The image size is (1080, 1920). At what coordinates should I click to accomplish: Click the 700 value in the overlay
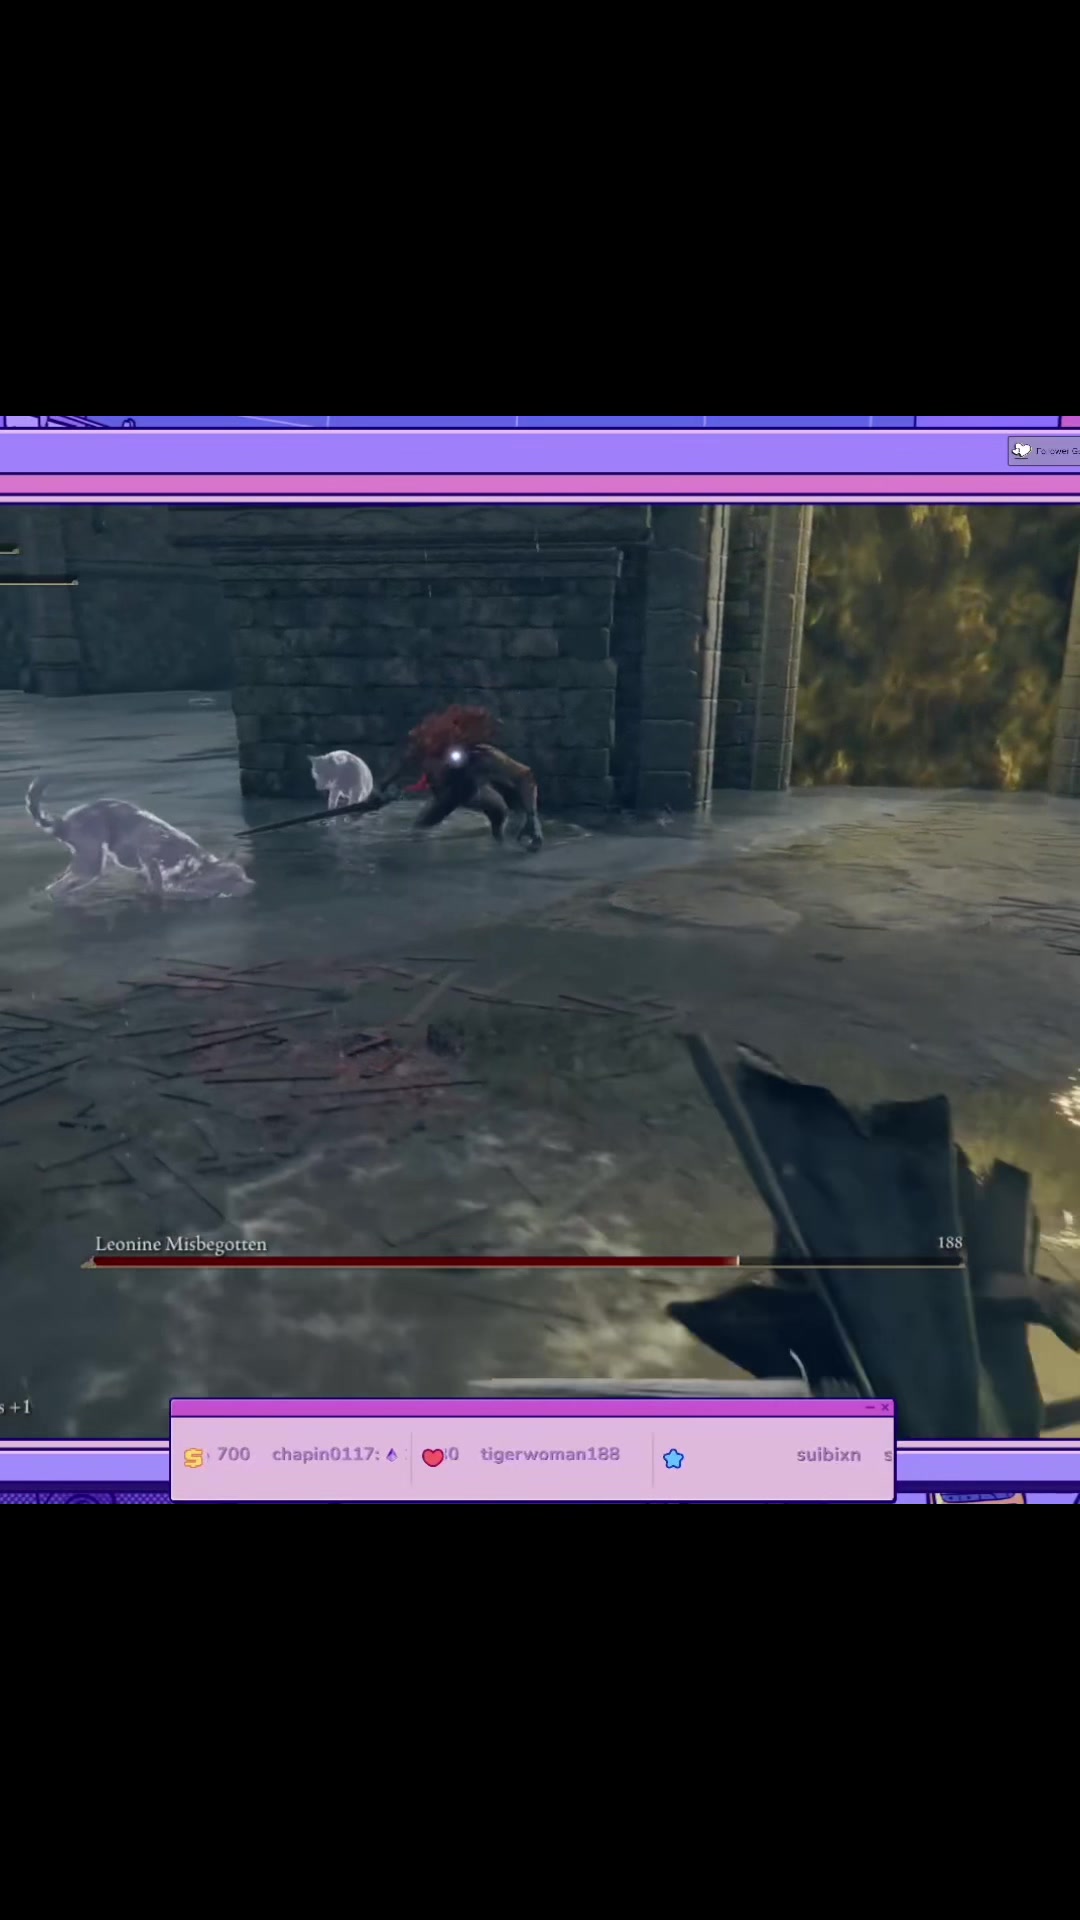[233, 1454]
